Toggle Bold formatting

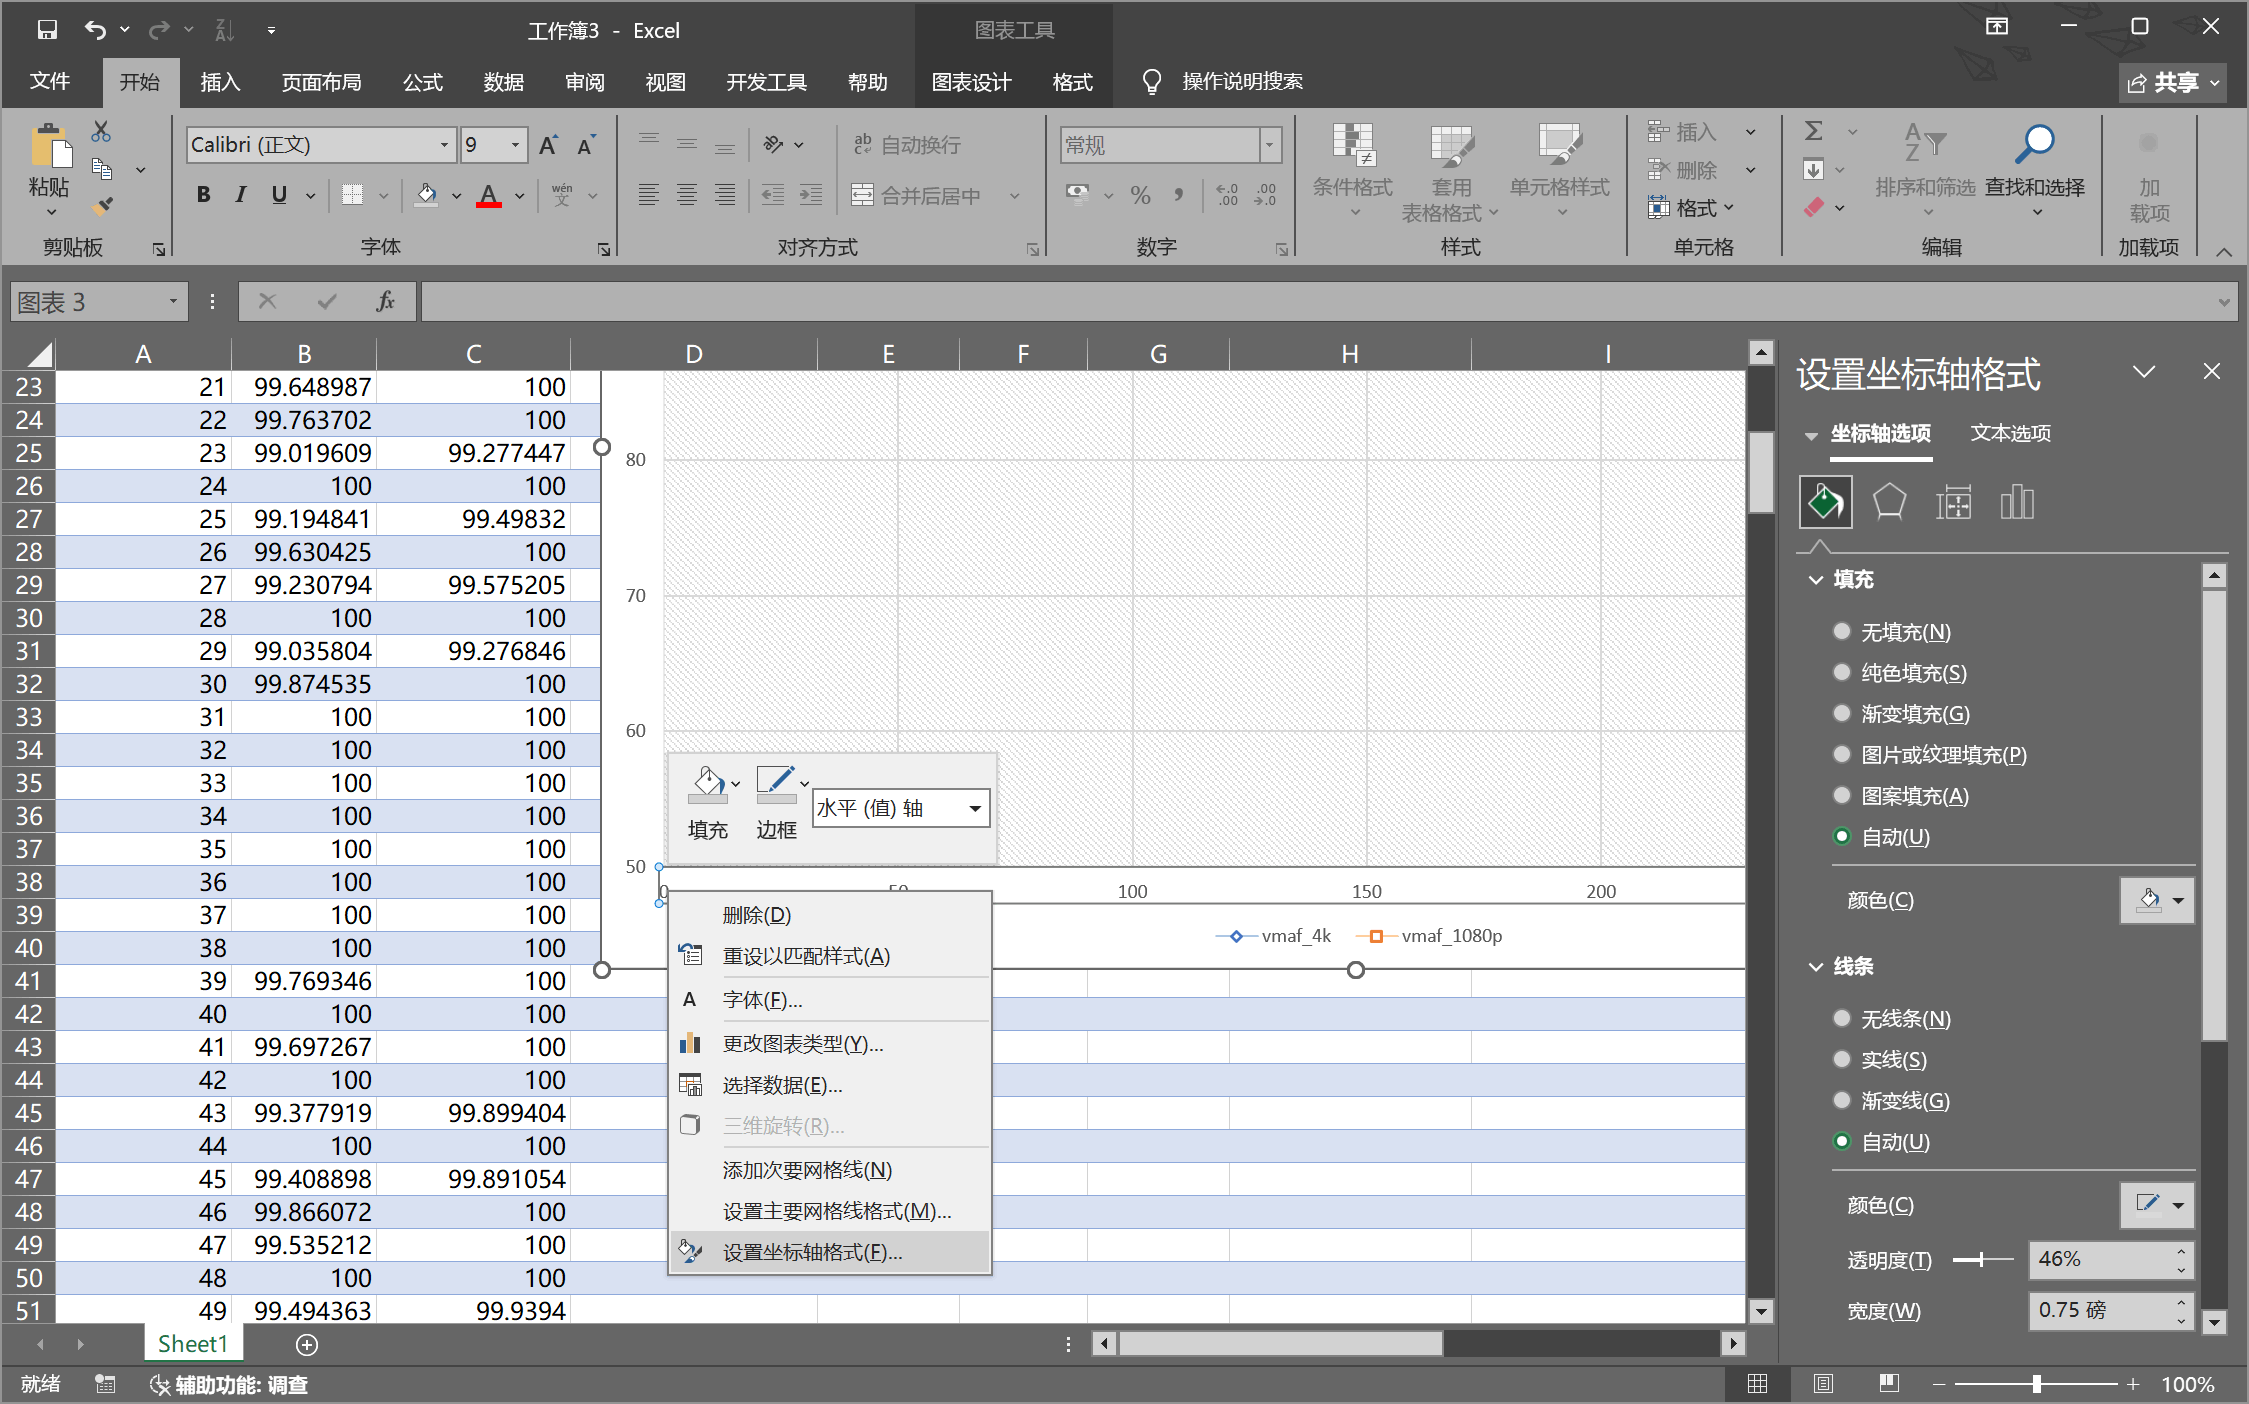pos(203,195)
